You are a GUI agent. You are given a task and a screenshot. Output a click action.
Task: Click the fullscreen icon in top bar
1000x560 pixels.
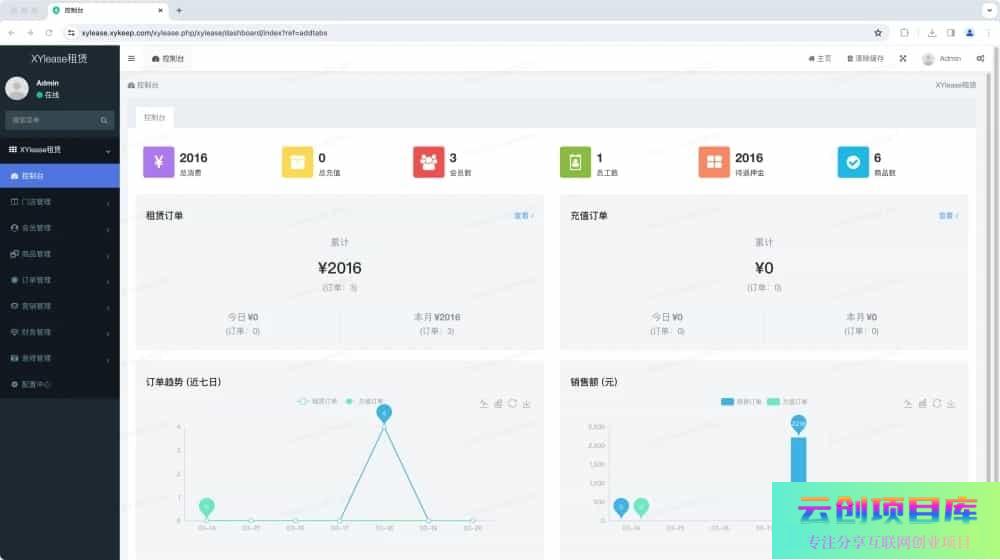point(903,58)
